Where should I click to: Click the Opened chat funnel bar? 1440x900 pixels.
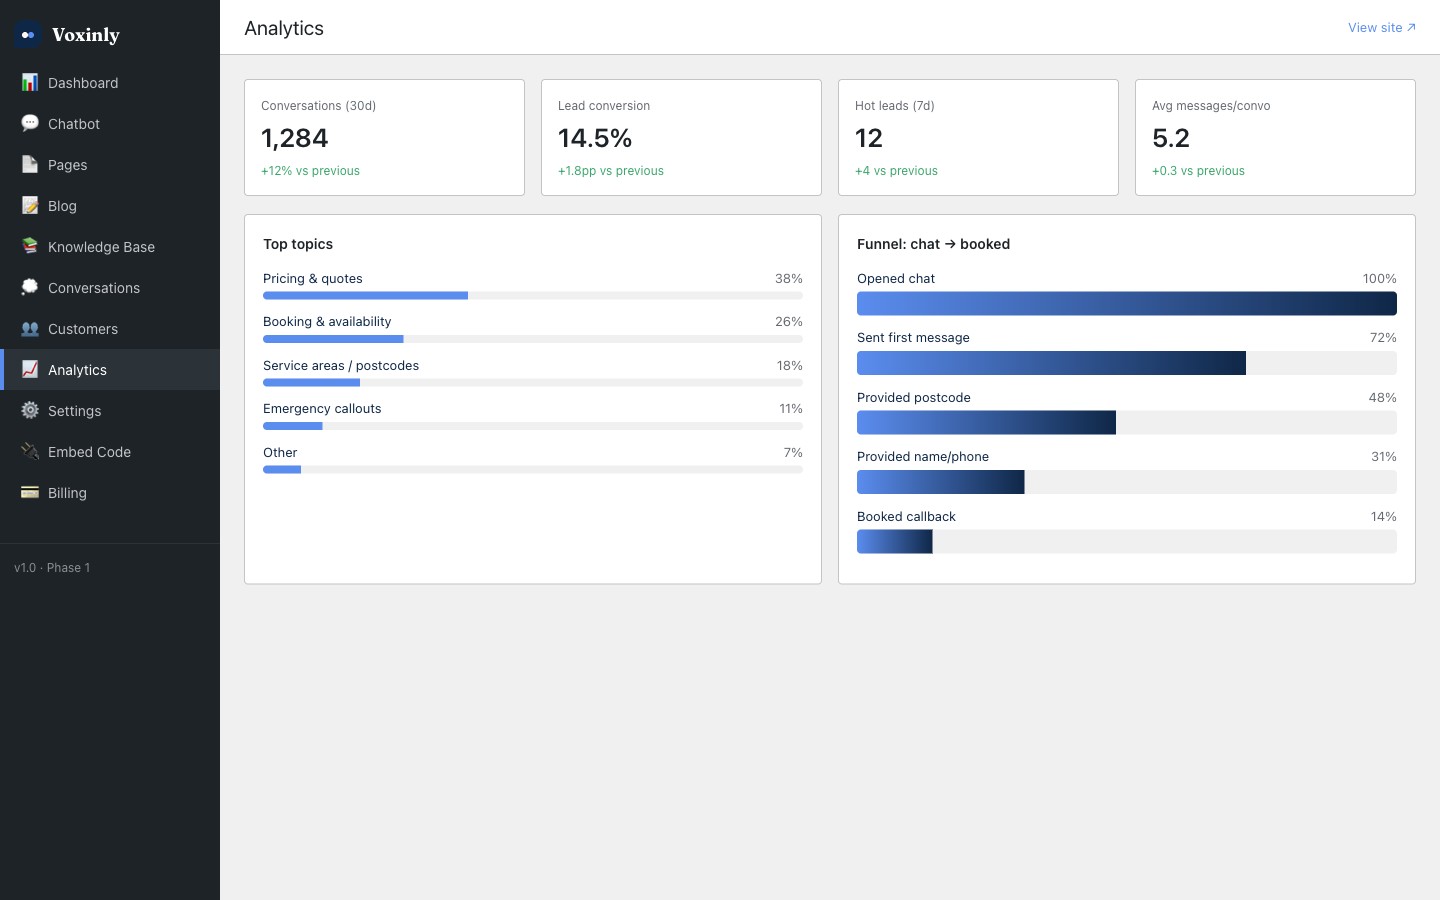(1127, 304)
